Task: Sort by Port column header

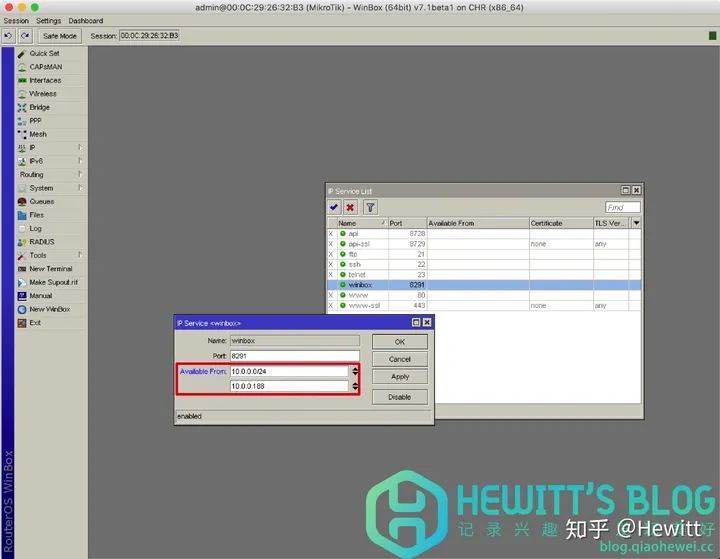Action: [407, 223]
